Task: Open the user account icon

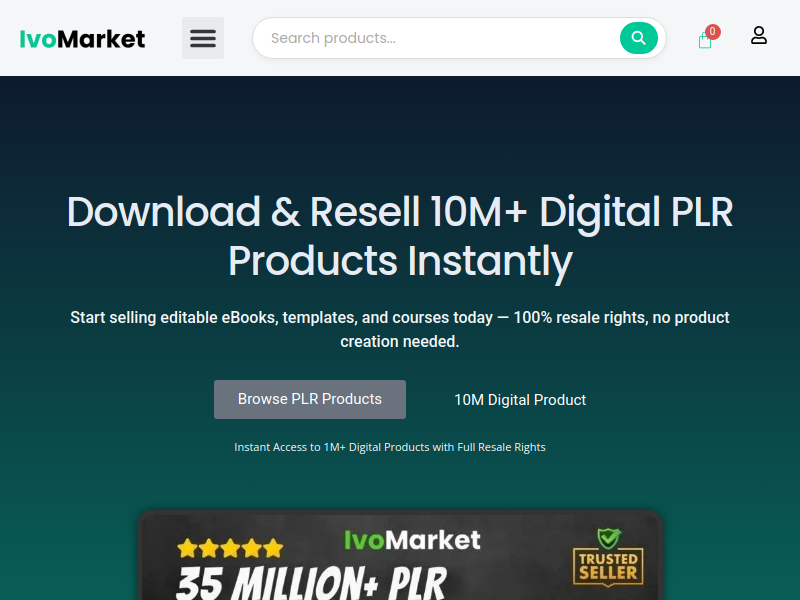Action: click(759, 36)
